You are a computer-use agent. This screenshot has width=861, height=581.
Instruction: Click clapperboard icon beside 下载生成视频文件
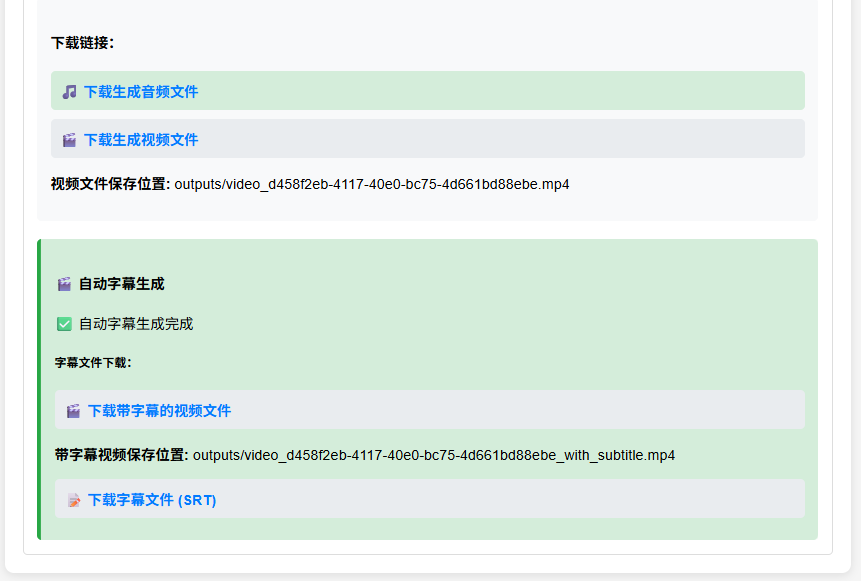pyautogui.click(x=69, y=140)
